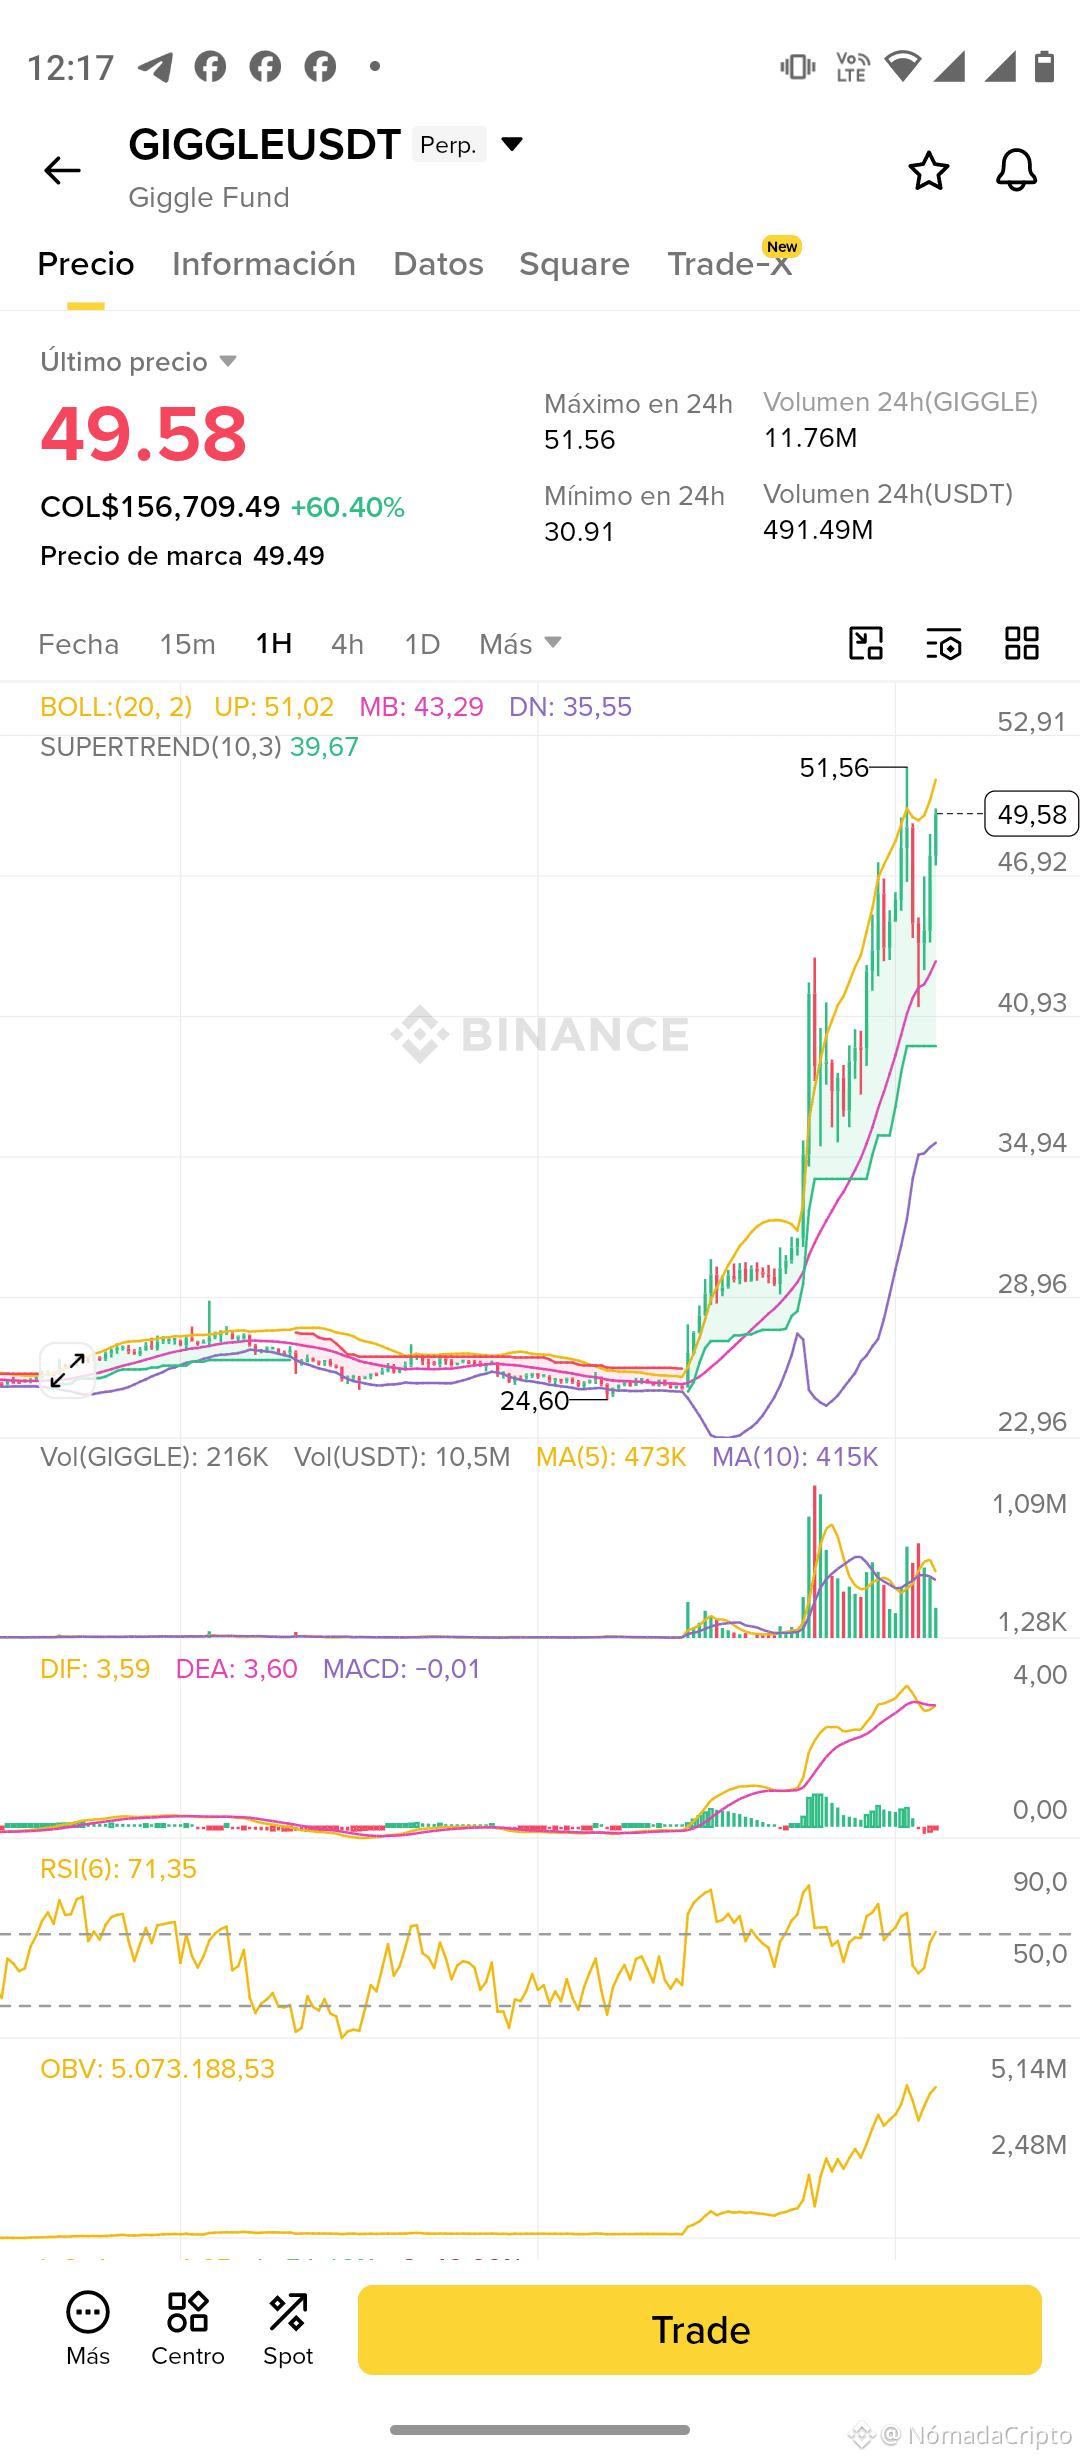Tap the DIF: 3,59 MACD label

click(95, 1669)
